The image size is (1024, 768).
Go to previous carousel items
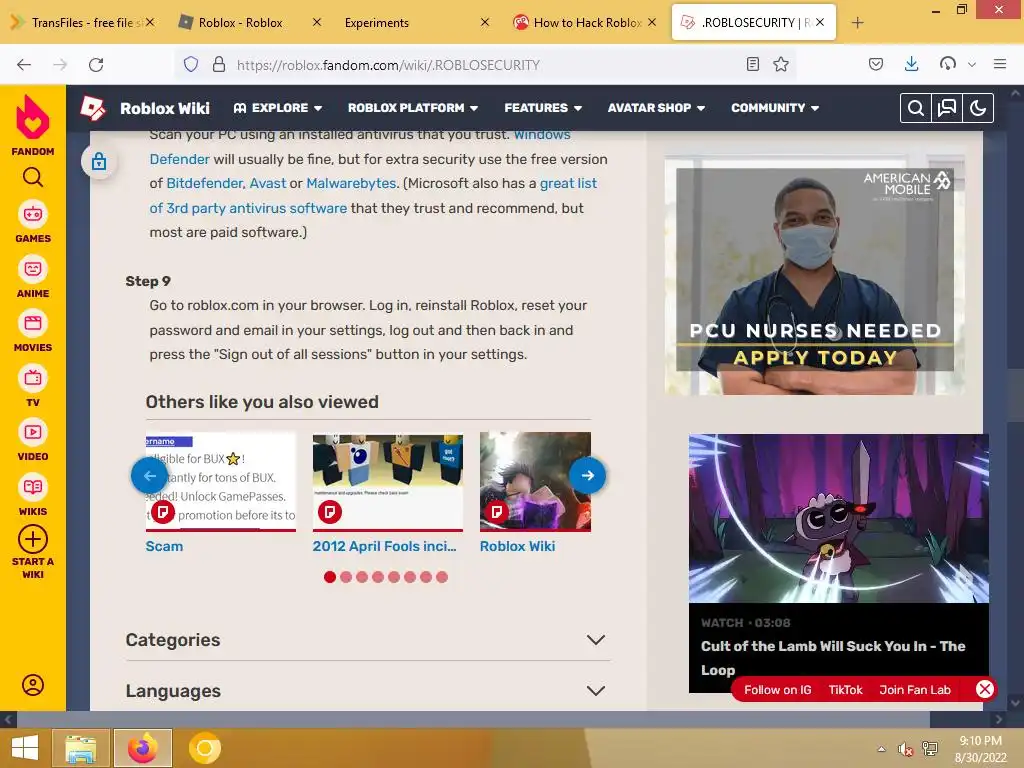[x=150, y=475]
